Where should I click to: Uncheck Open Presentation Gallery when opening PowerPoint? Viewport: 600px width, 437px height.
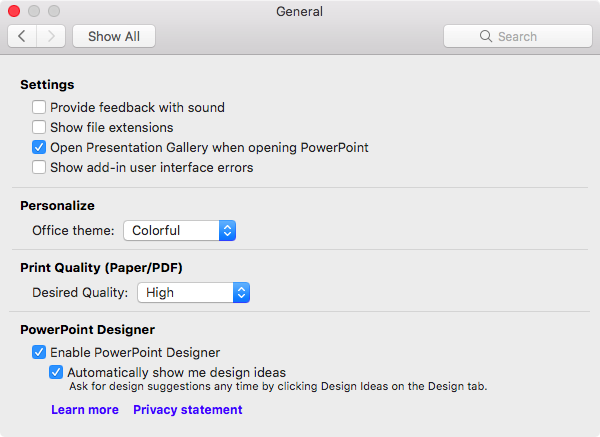[x=39, y=147]
